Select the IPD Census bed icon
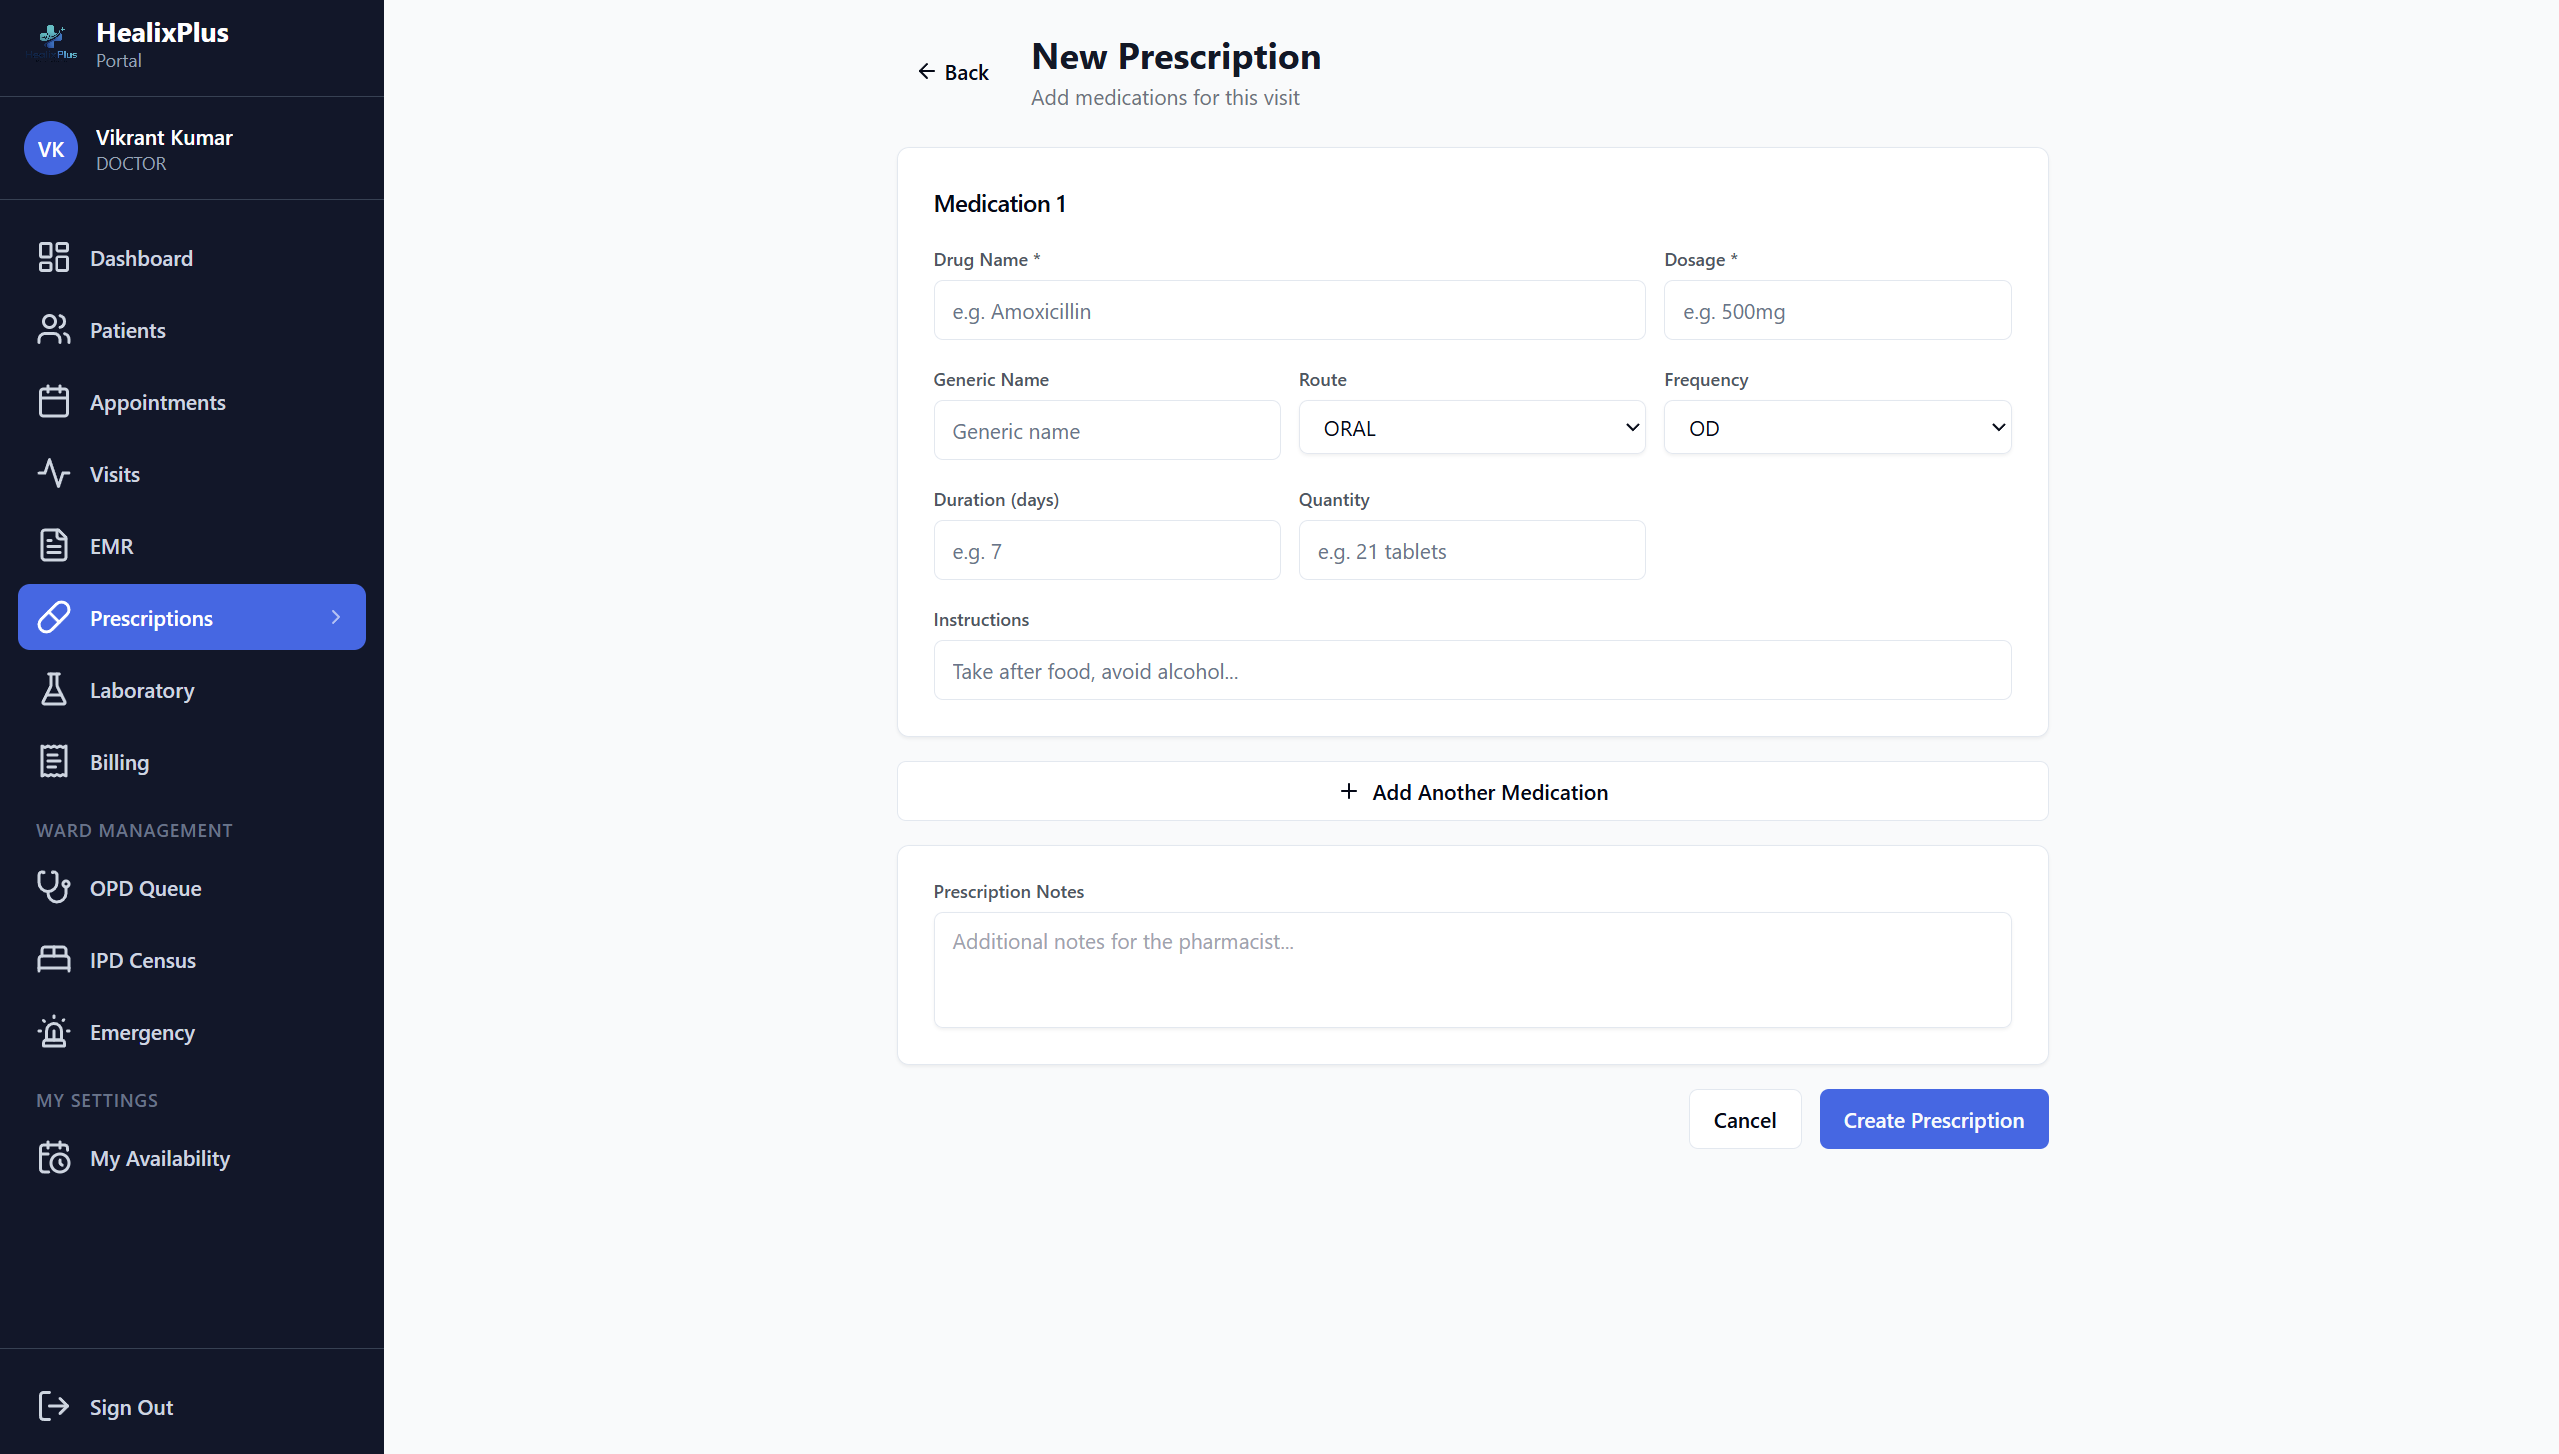 click(54, 959)
